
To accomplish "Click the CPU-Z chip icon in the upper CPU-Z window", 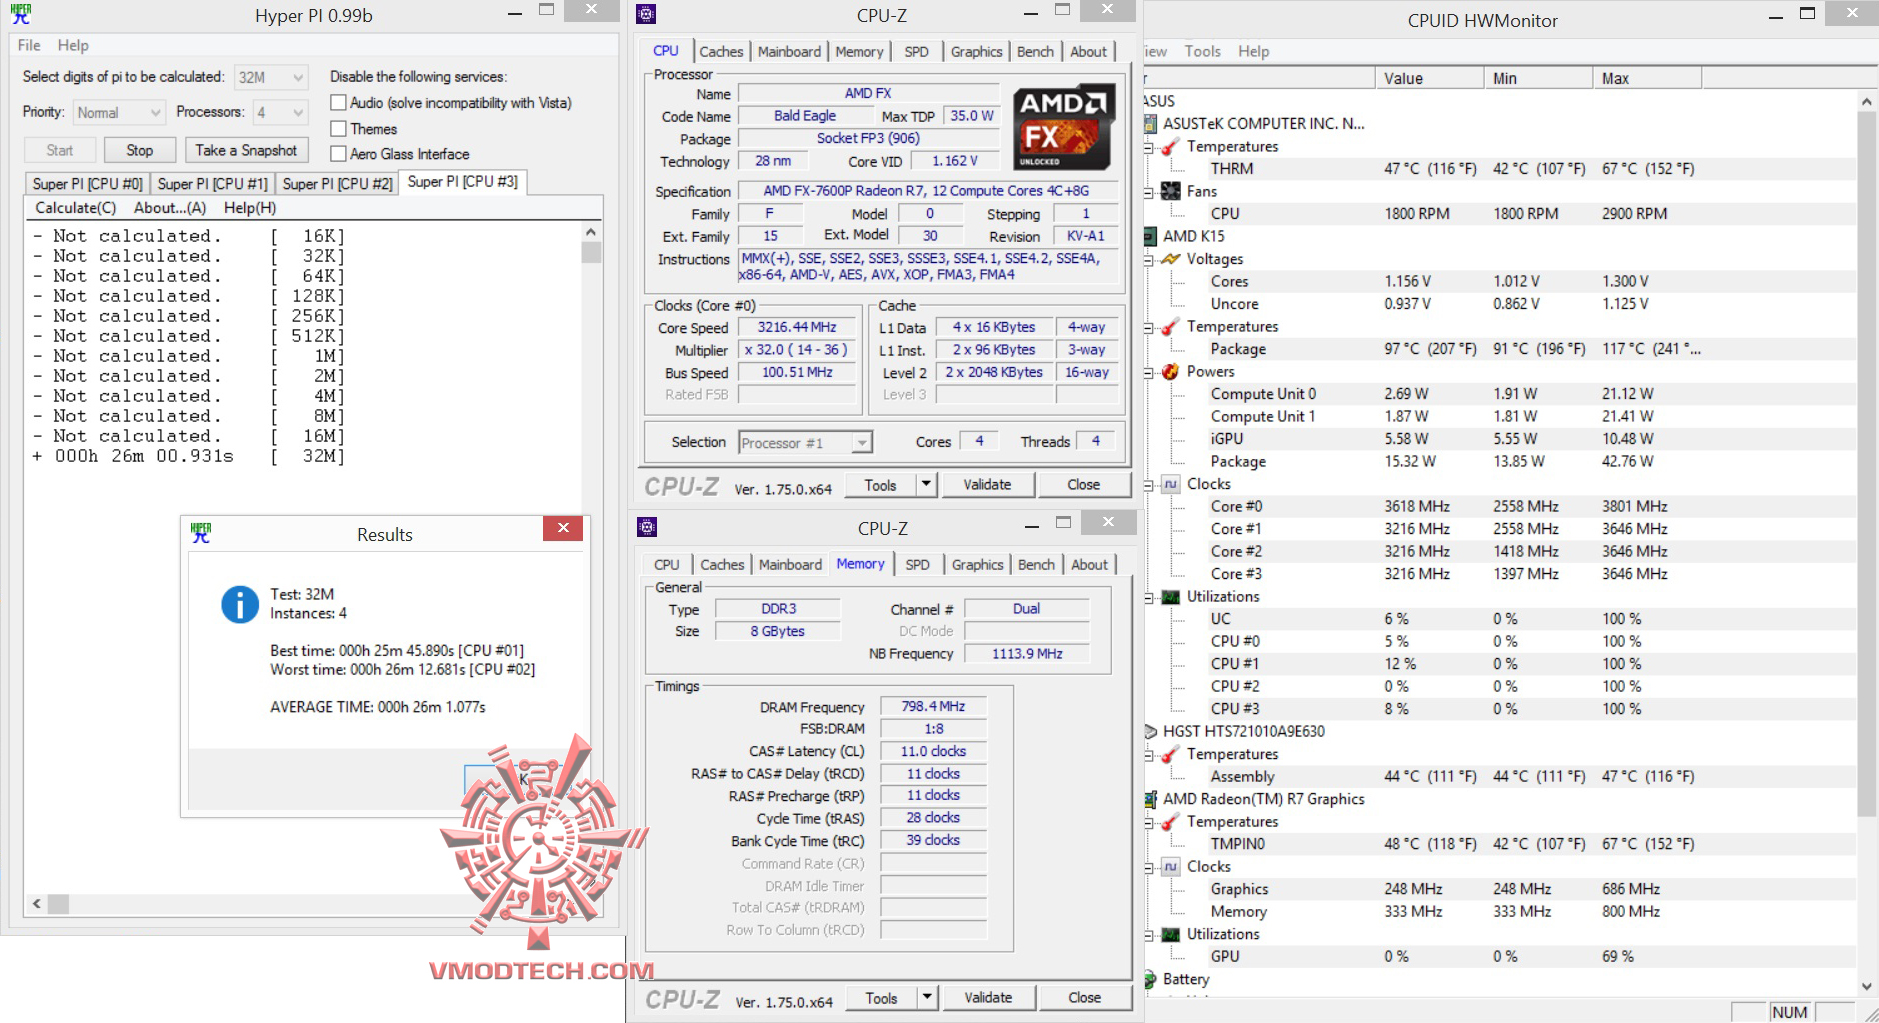I will pyautogui.click(x=646, y=14).
